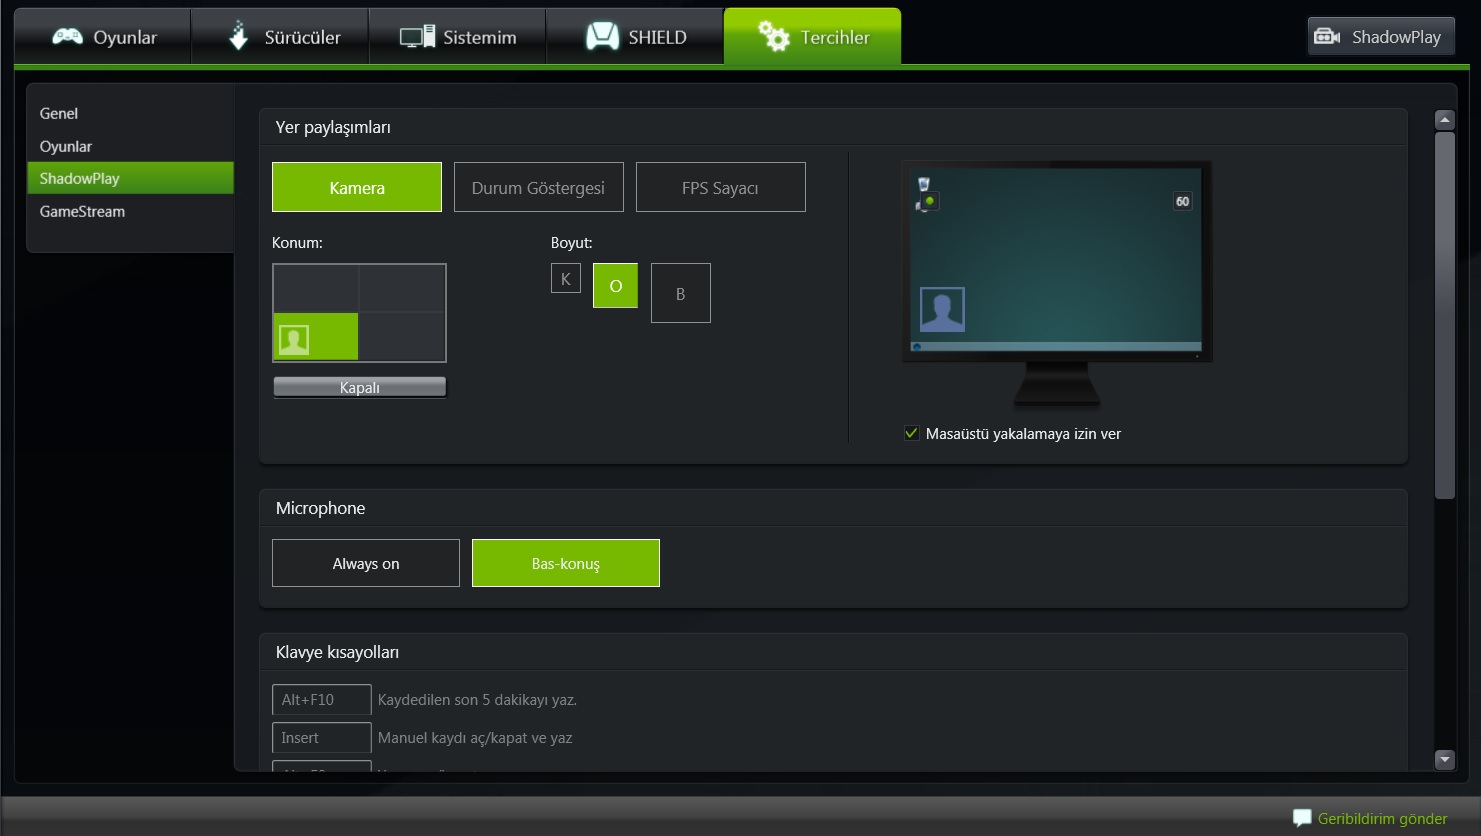Screen dimensions: 1481x836
Task: Choose the Durum Göstergesi overlay button
Action: 539,187
